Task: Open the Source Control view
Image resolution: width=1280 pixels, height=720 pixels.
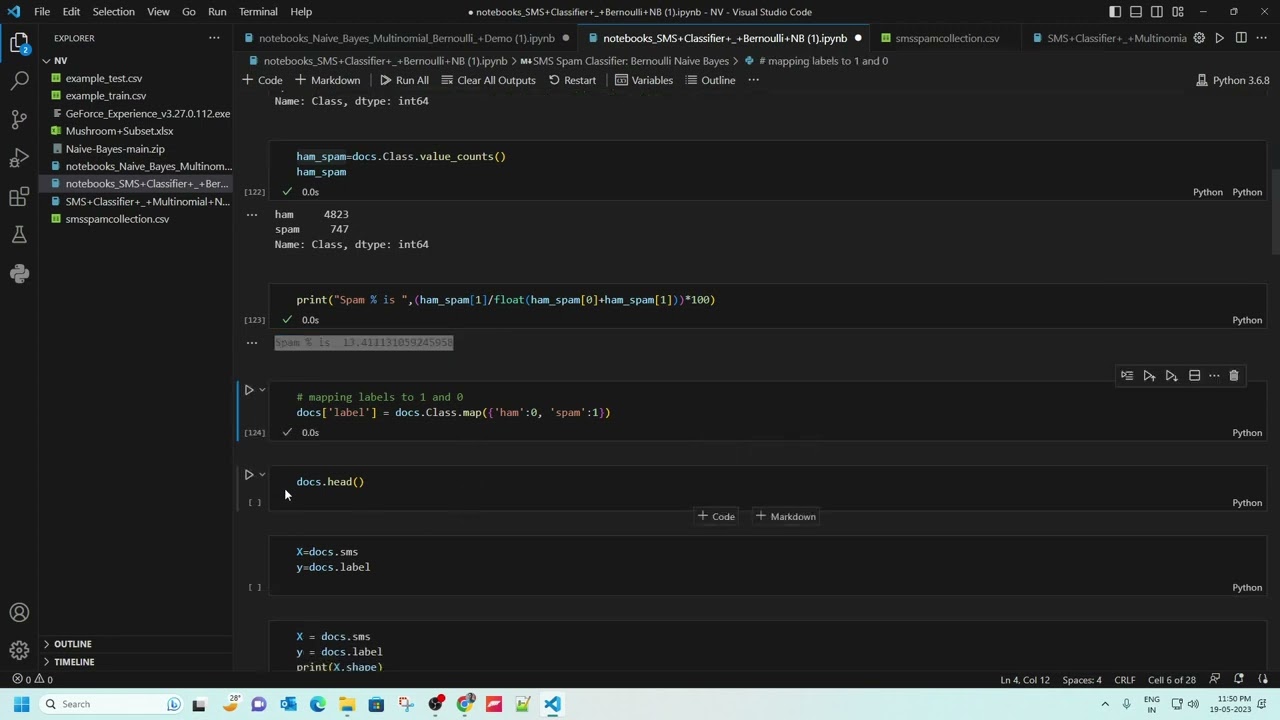Action: [x=19, y=119]
